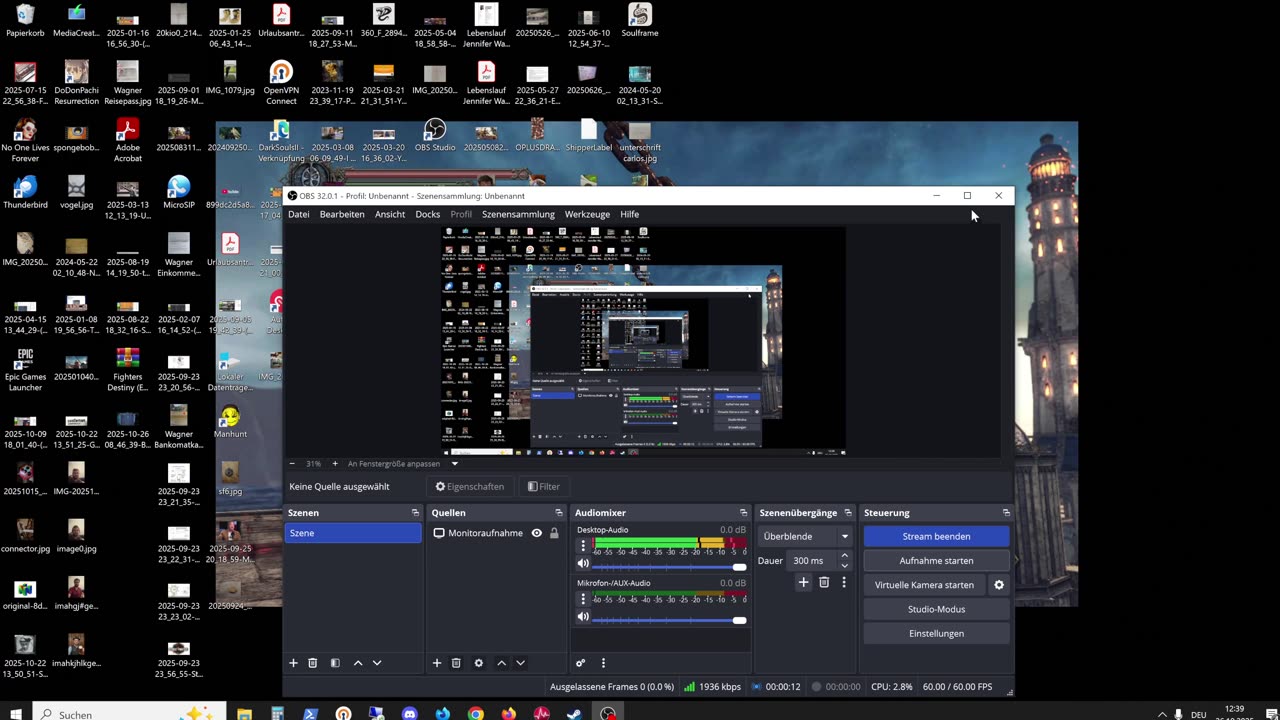Open Mikrofon-/AUX-Audio three-dot options menu
Screen dimensions: 1280x720
tap(583, 599)
